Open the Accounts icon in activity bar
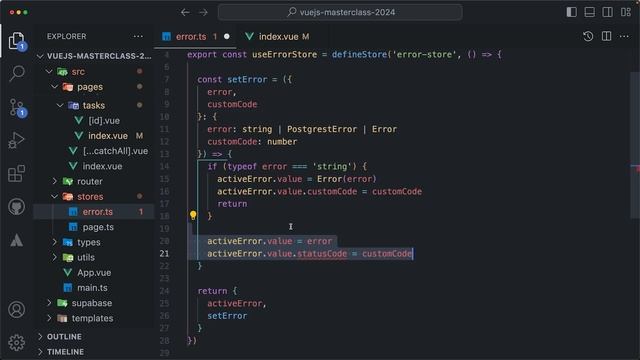This screenshot has height=360, width=640. pos(16,310)
